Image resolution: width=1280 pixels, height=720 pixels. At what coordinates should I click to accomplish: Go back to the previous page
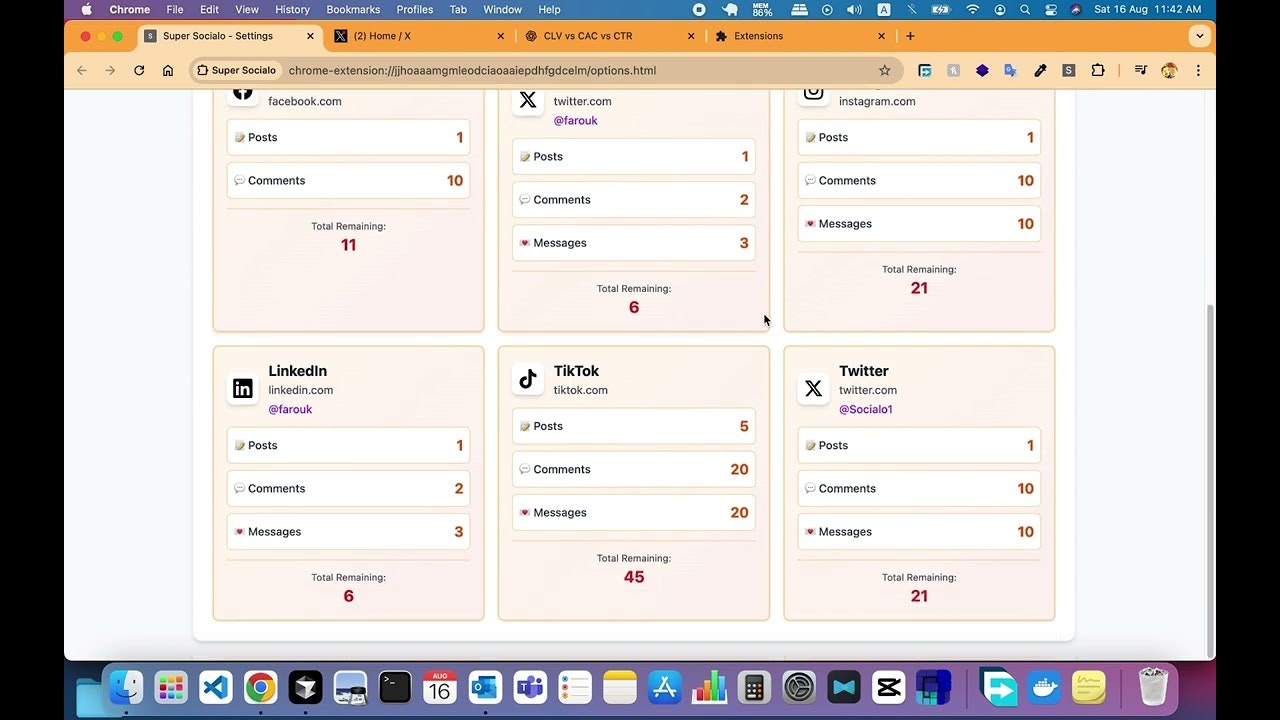click(x=82, y=71)
